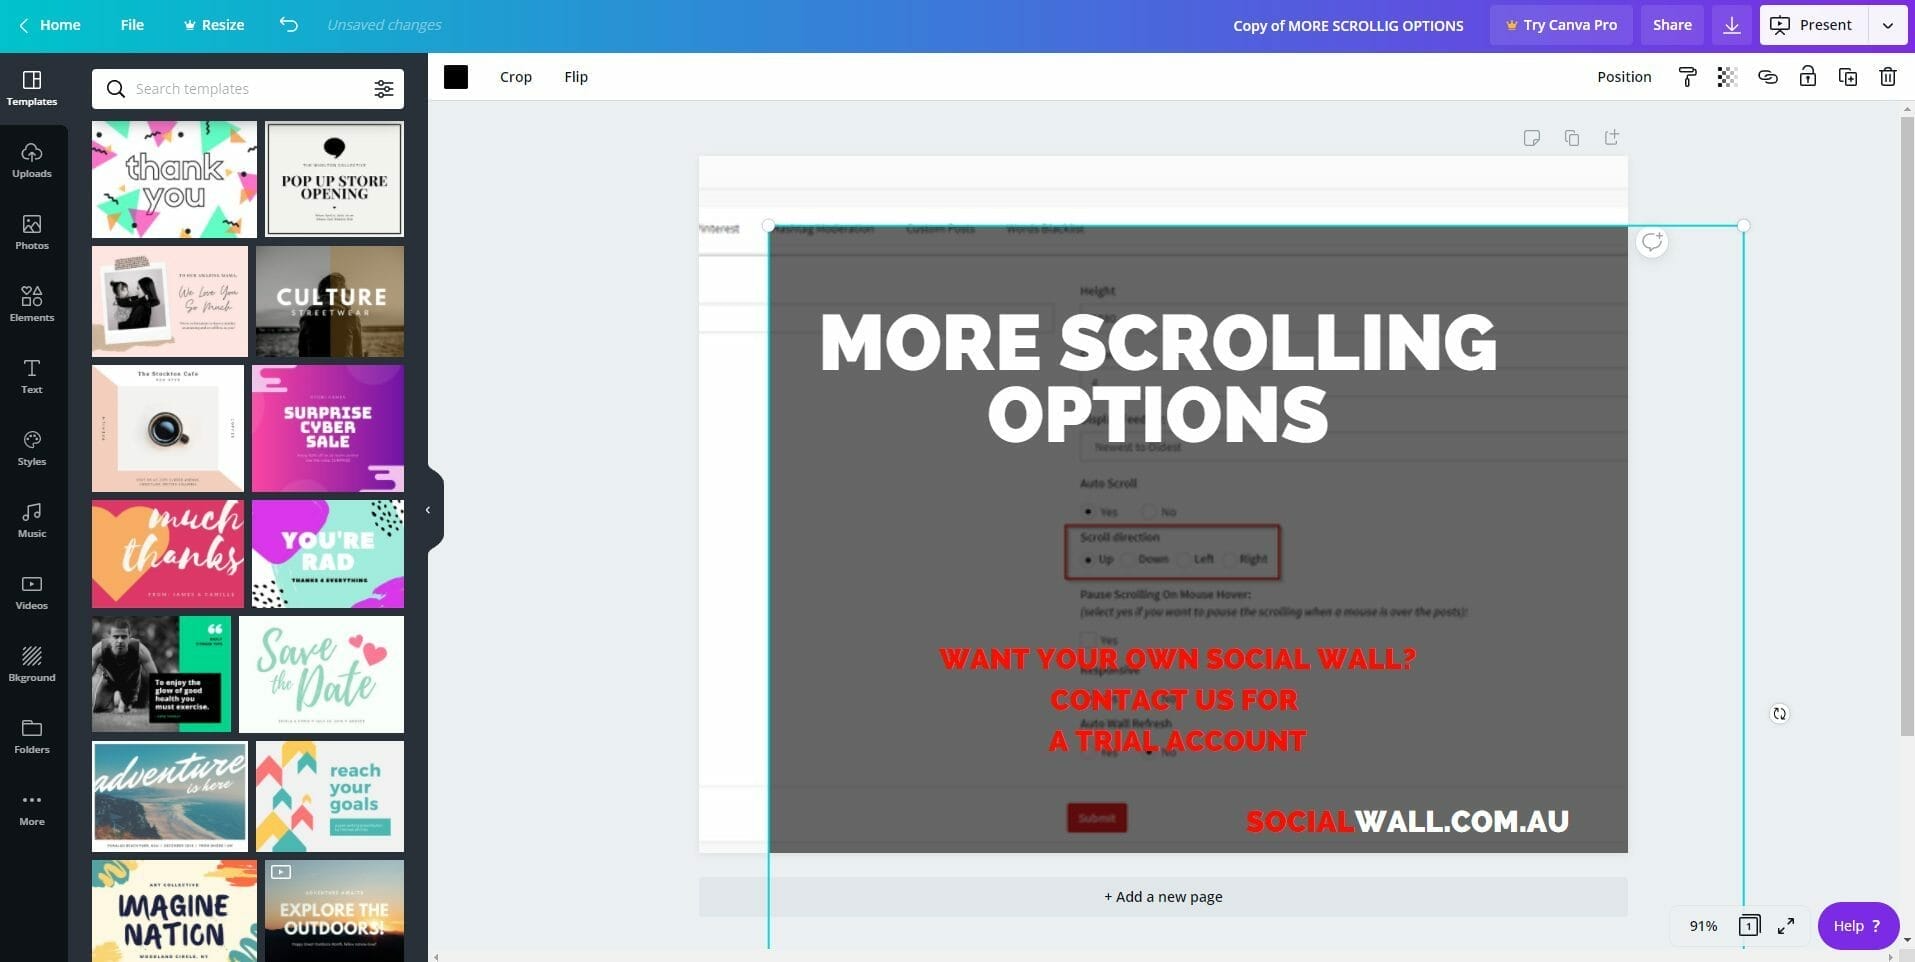Open the Uploads side panel
This screenshot has width=1915, height=962.
pos(32,159)
